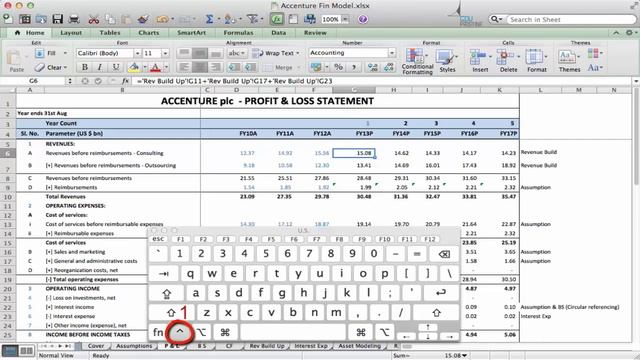Switch to the Asset Modeling sheet tab

point(359,346)
